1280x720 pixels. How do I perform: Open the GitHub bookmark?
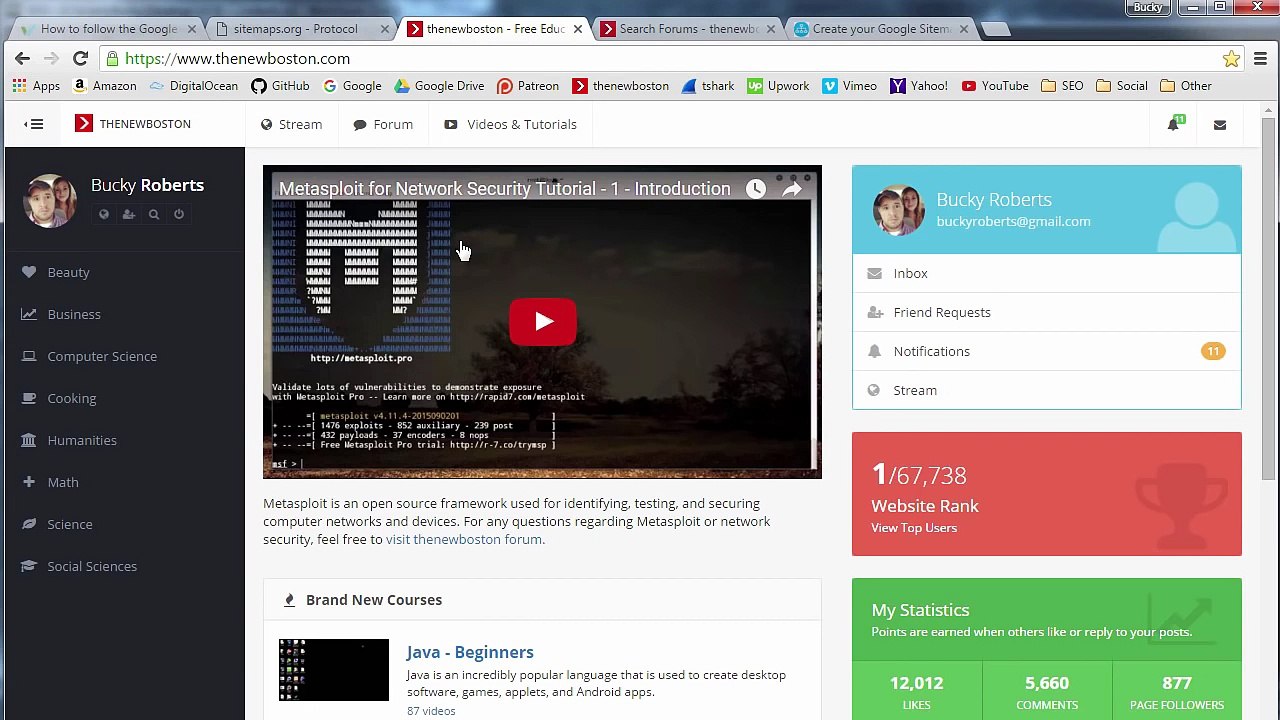point(281,86)
